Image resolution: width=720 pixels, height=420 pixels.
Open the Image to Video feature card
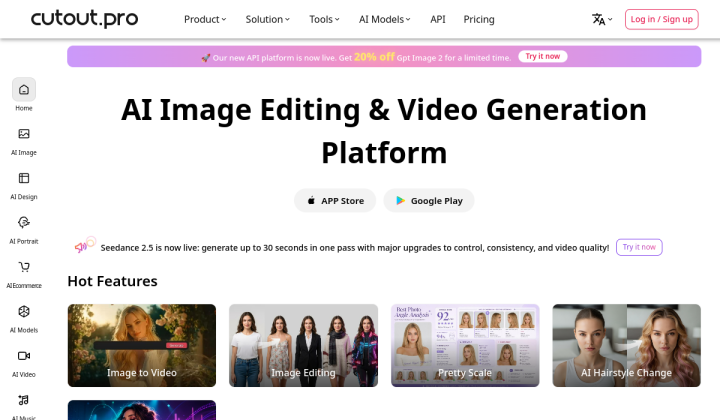(x=142, y=345)
